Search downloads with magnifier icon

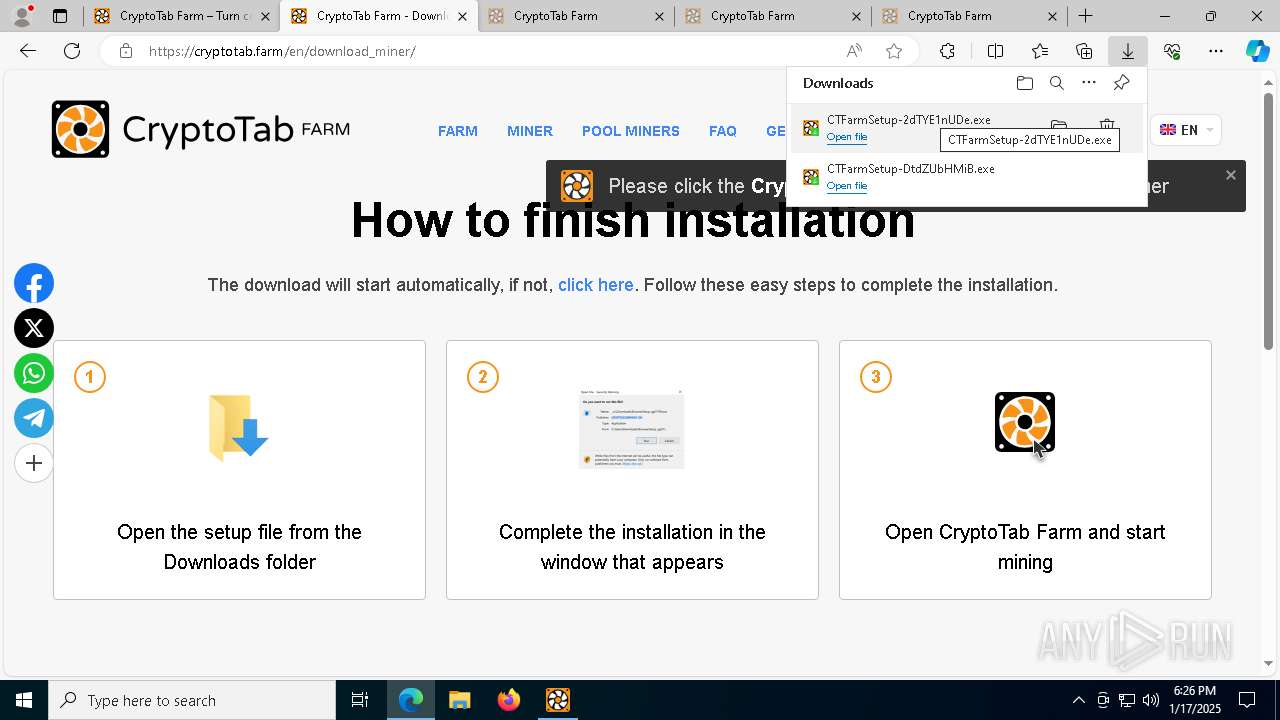pyautogui.click(x=1057, y=83)
